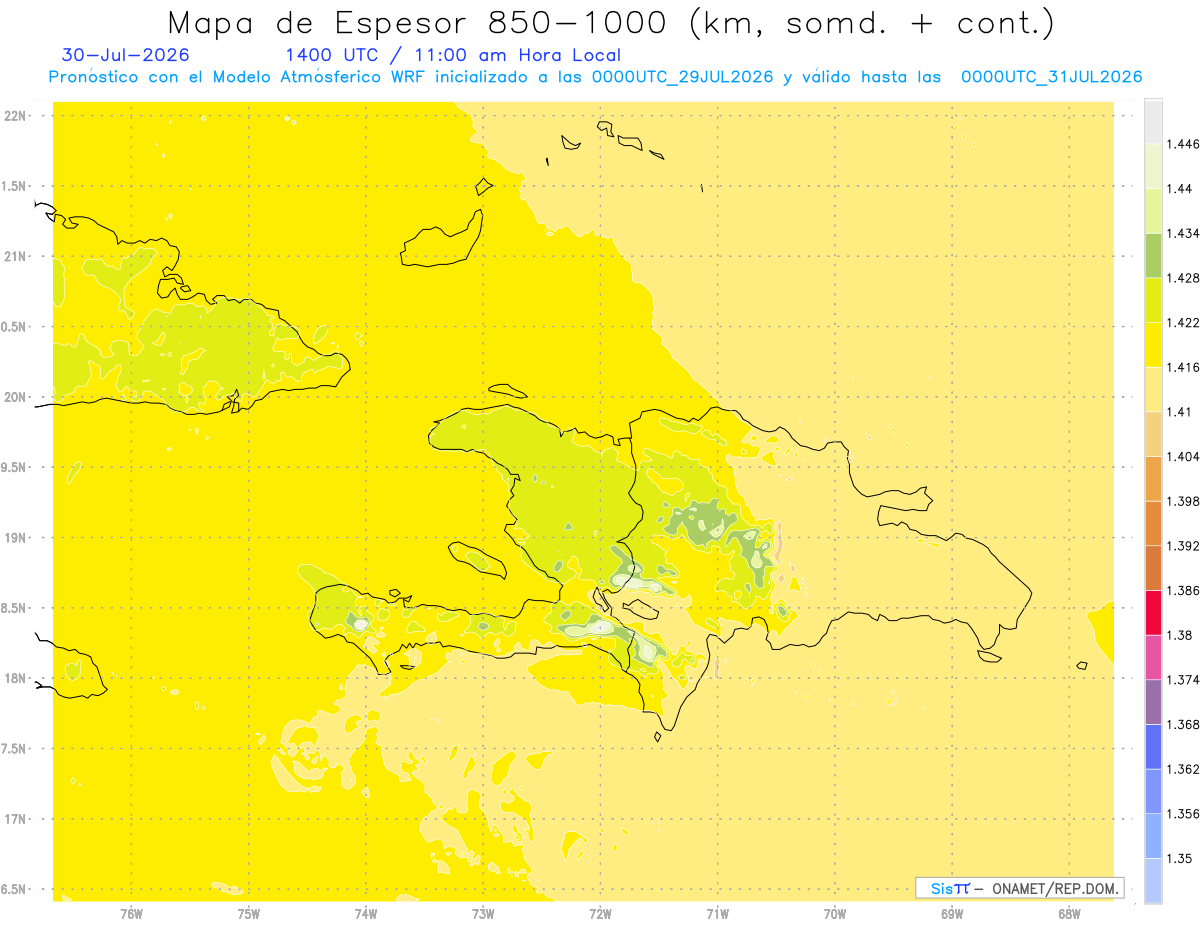Select the '73W' longitude axis label
The width and height of the screenshot is (1200, 927).
tap(483, 914)
